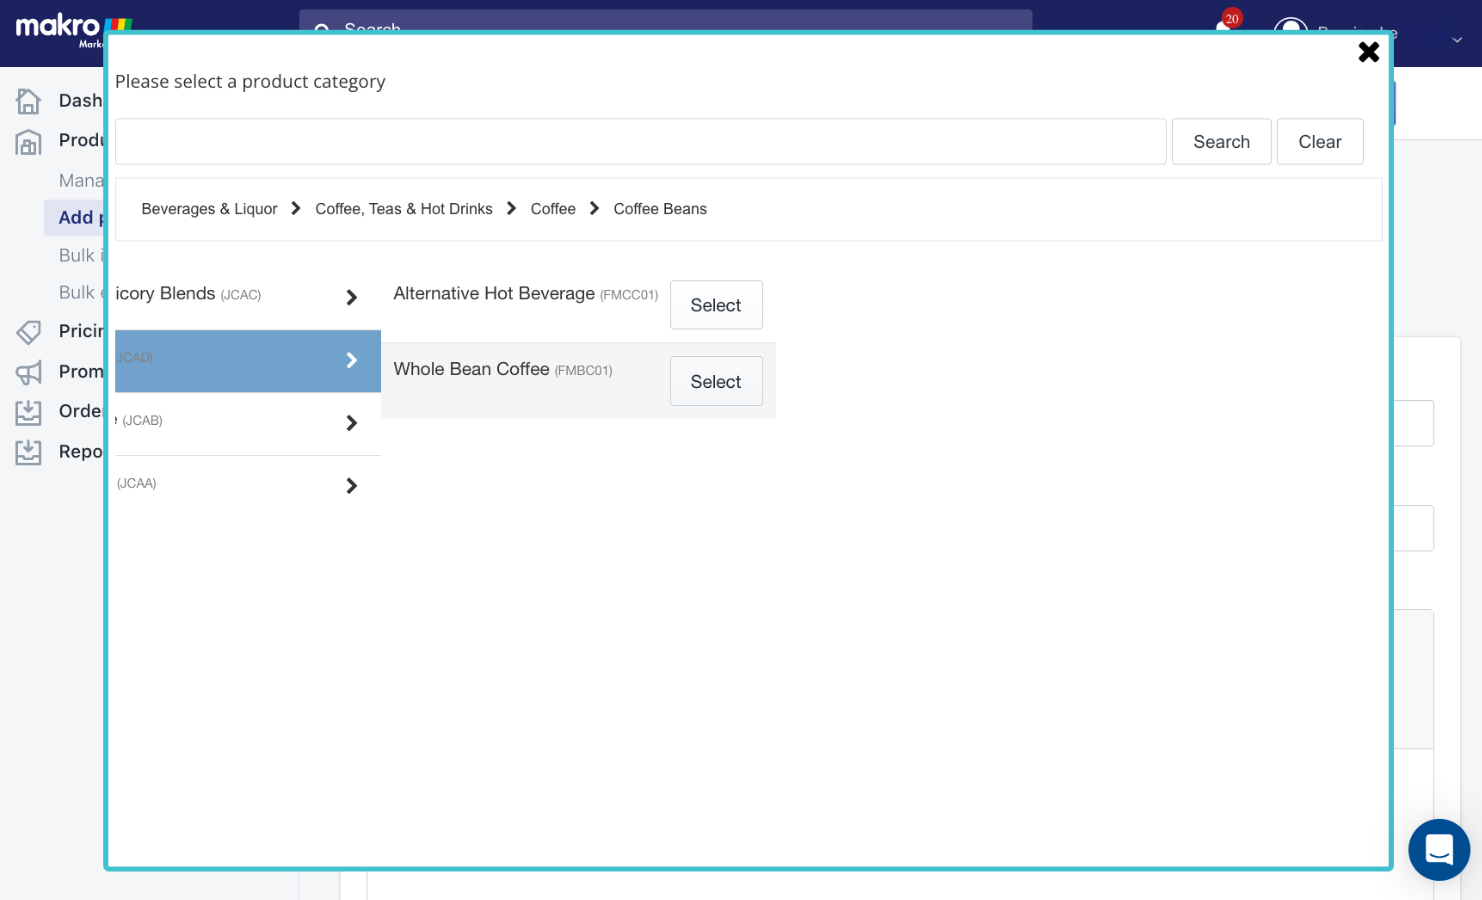Click the Reports download icon in sidebar
Image resolution: width=1482 pixels, height=900 pixels.
click(29, 452)
